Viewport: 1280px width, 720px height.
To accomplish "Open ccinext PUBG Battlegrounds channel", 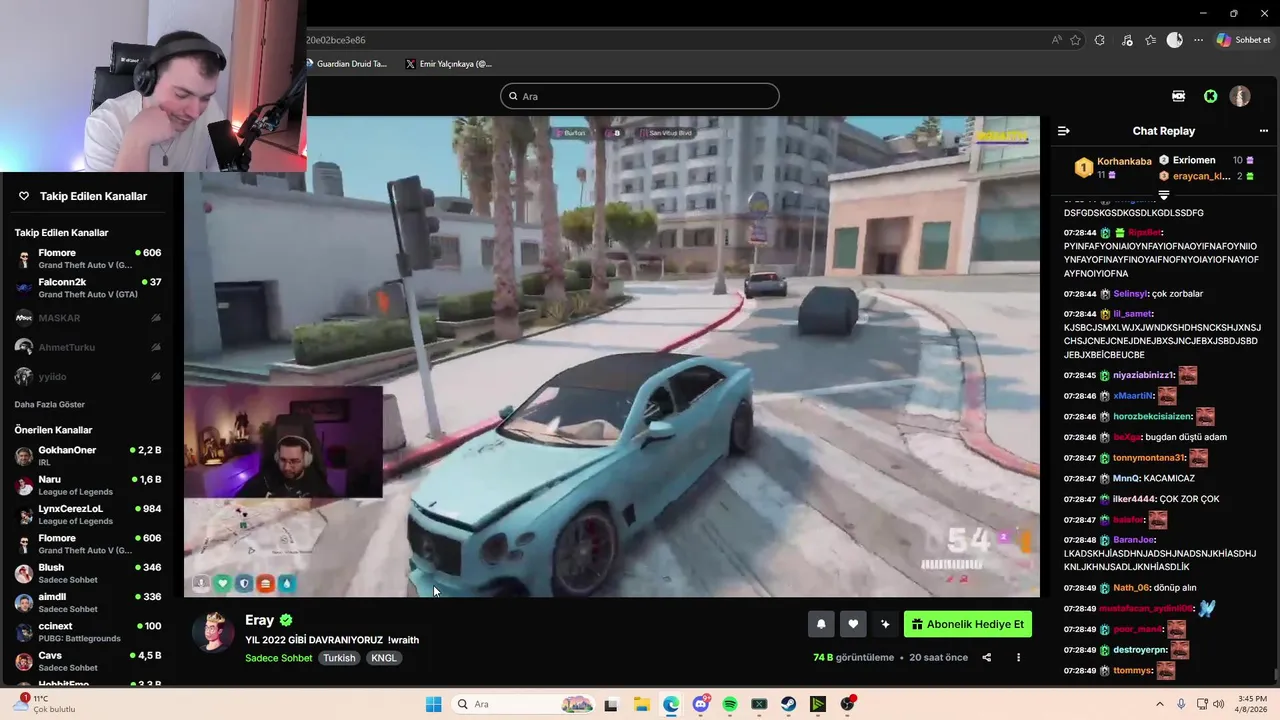I will 88,632.
